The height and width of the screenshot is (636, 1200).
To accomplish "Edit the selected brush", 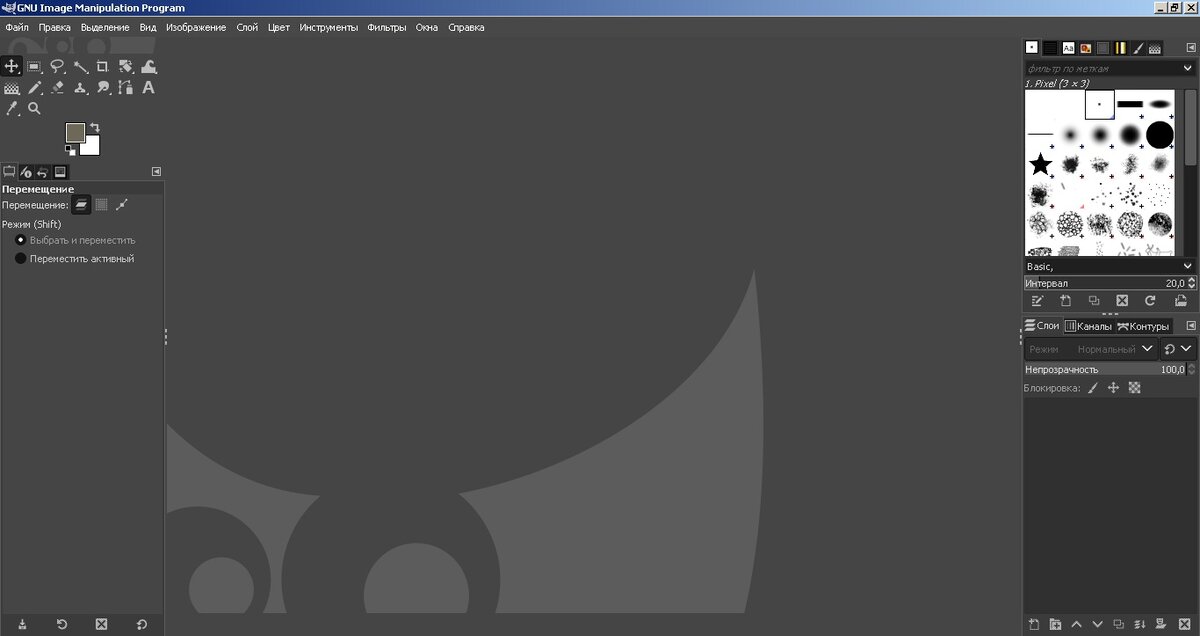I will click(x=1037, y=300).
